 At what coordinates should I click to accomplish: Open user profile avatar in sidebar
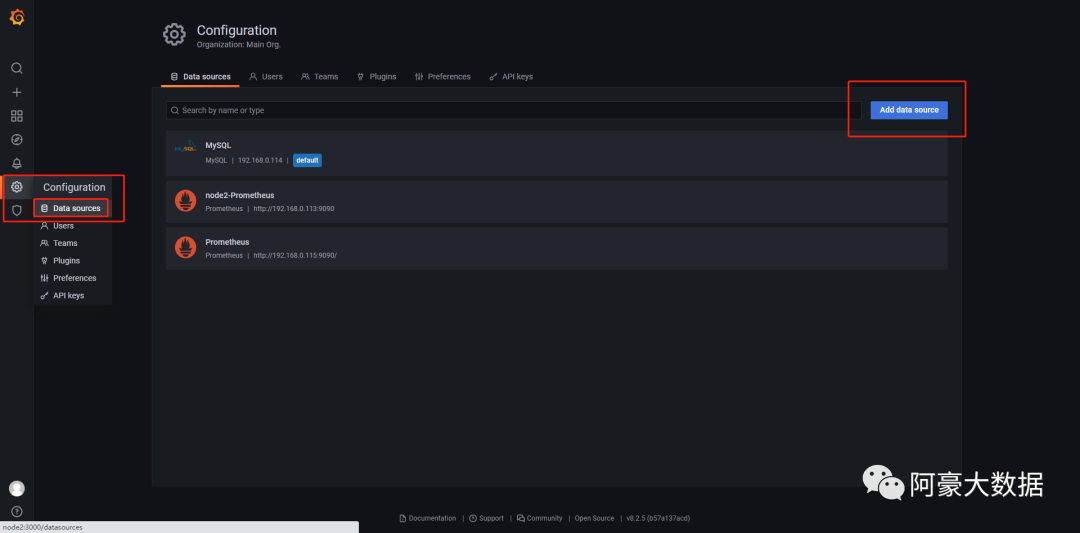(x=17, y=488)
